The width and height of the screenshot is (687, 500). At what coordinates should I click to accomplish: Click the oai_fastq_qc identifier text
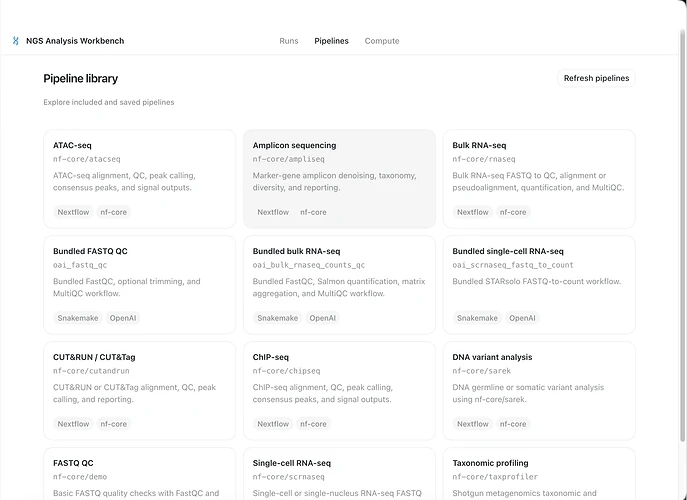(x=80, y=265)
